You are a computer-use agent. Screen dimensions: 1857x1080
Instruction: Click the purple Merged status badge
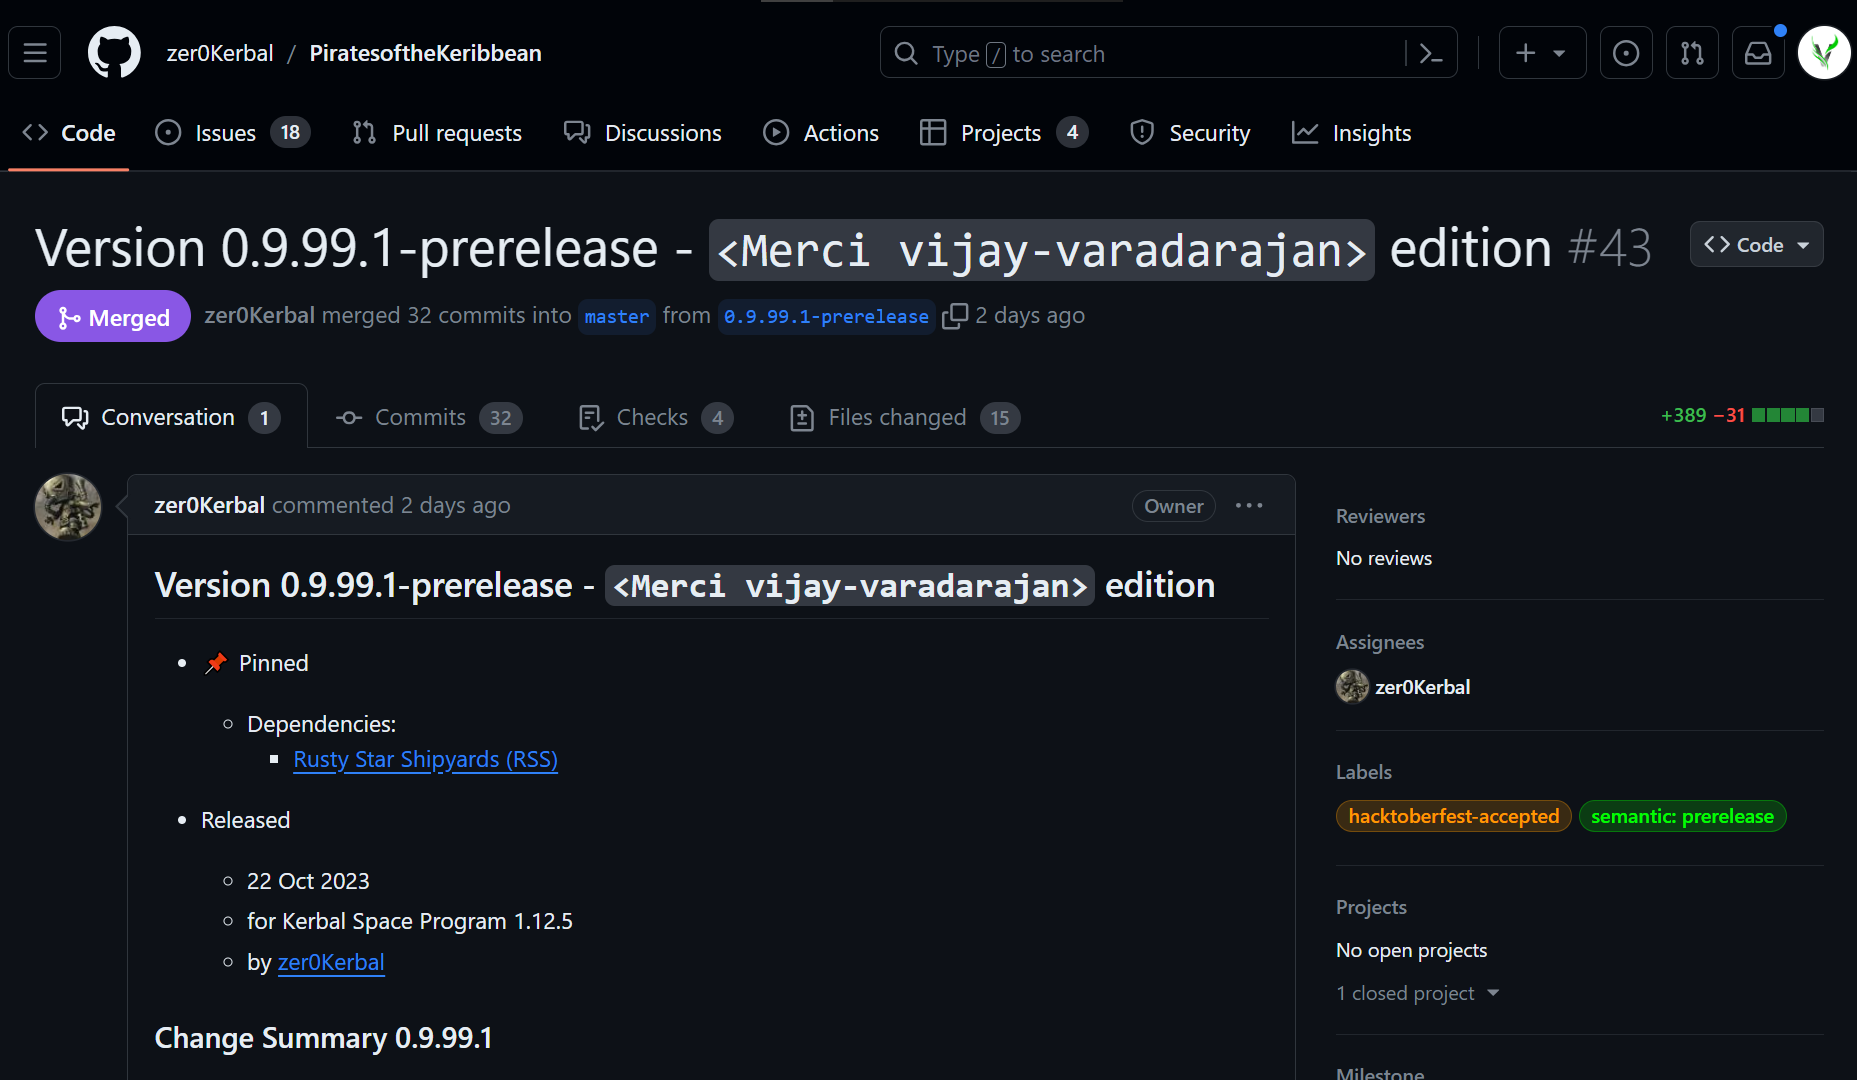113,316
